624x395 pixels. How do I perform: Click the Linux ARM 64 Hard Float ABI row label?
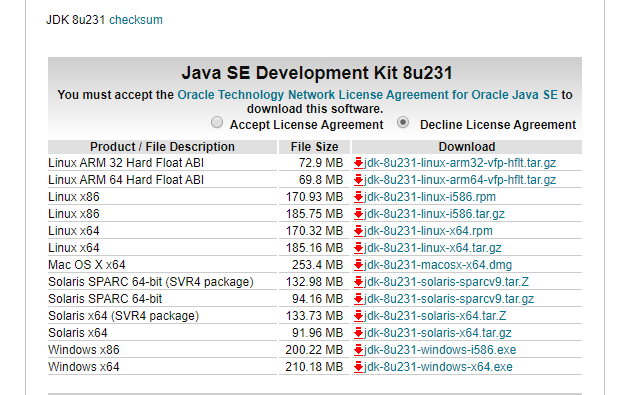[126, 180]
